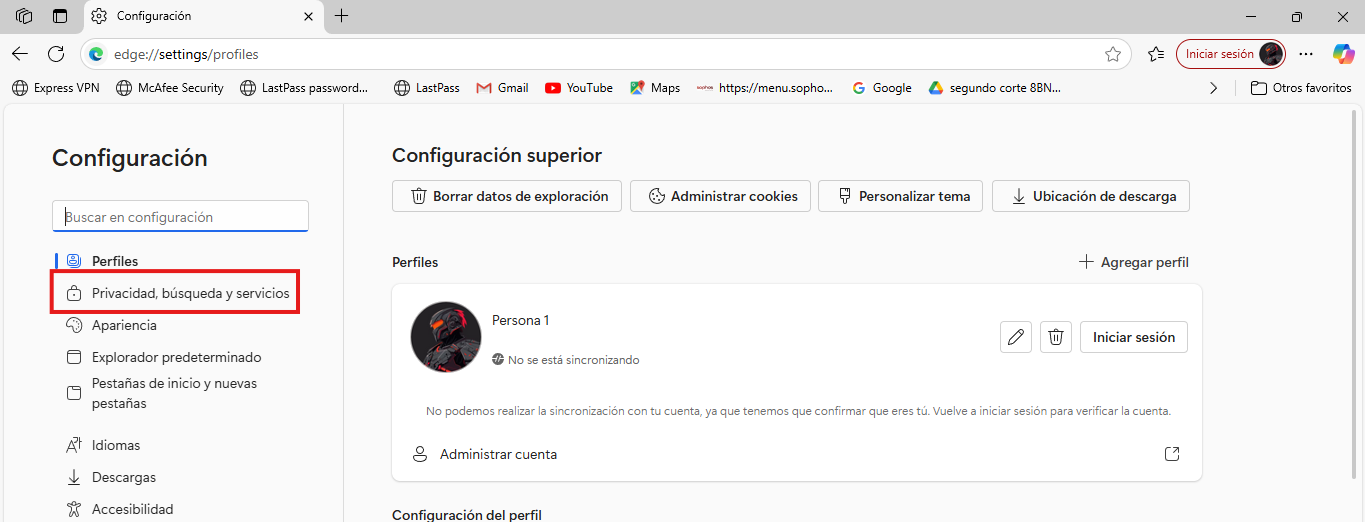Click the Persona 1 avatar image
Screen dimensions: 1365x522
point(446,337)
